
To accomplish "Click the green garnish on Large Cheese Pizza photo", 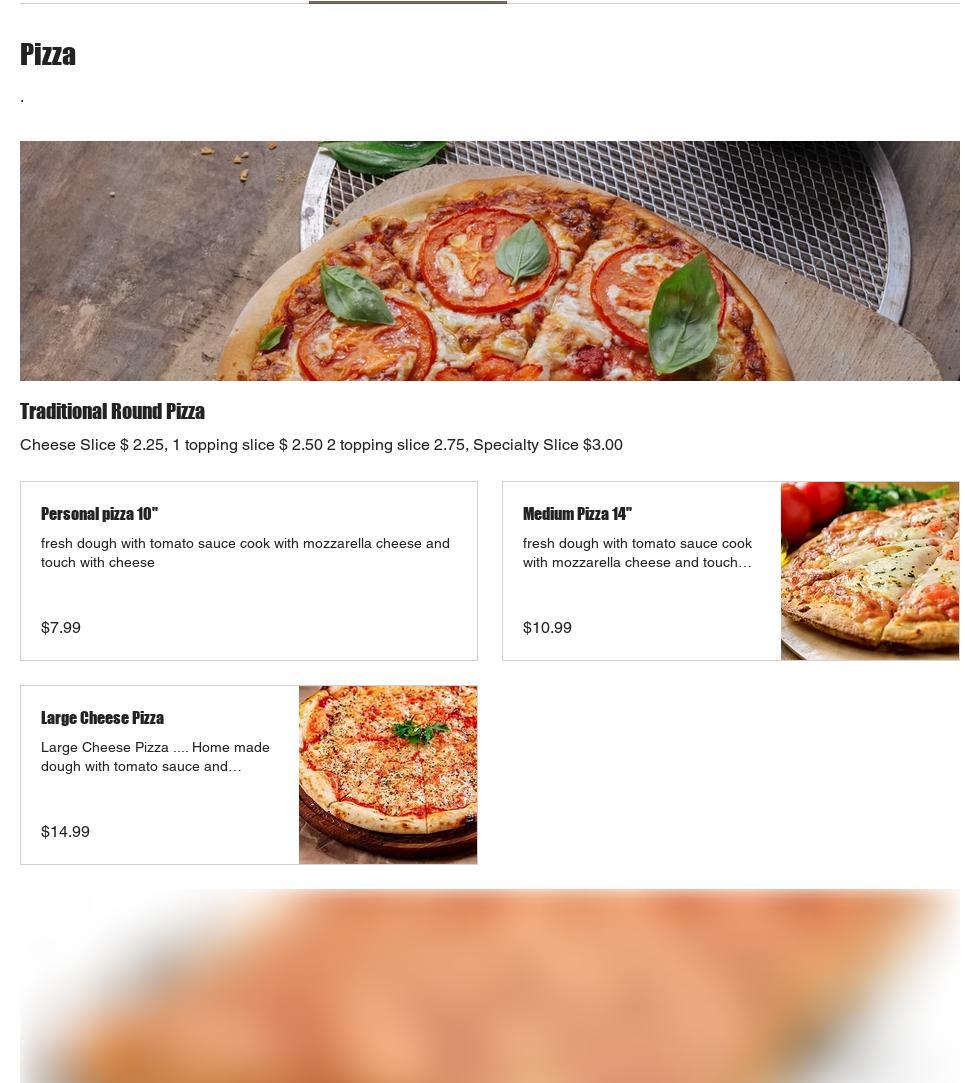I will 419,731.
